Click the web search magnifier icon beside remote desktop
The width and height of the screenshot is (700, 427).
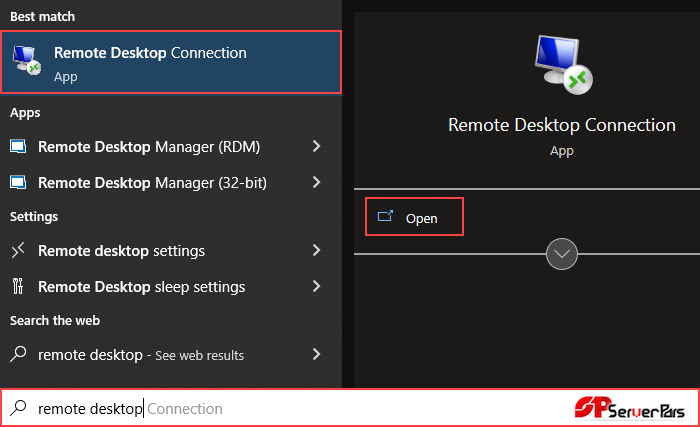(x=18, y=354)
